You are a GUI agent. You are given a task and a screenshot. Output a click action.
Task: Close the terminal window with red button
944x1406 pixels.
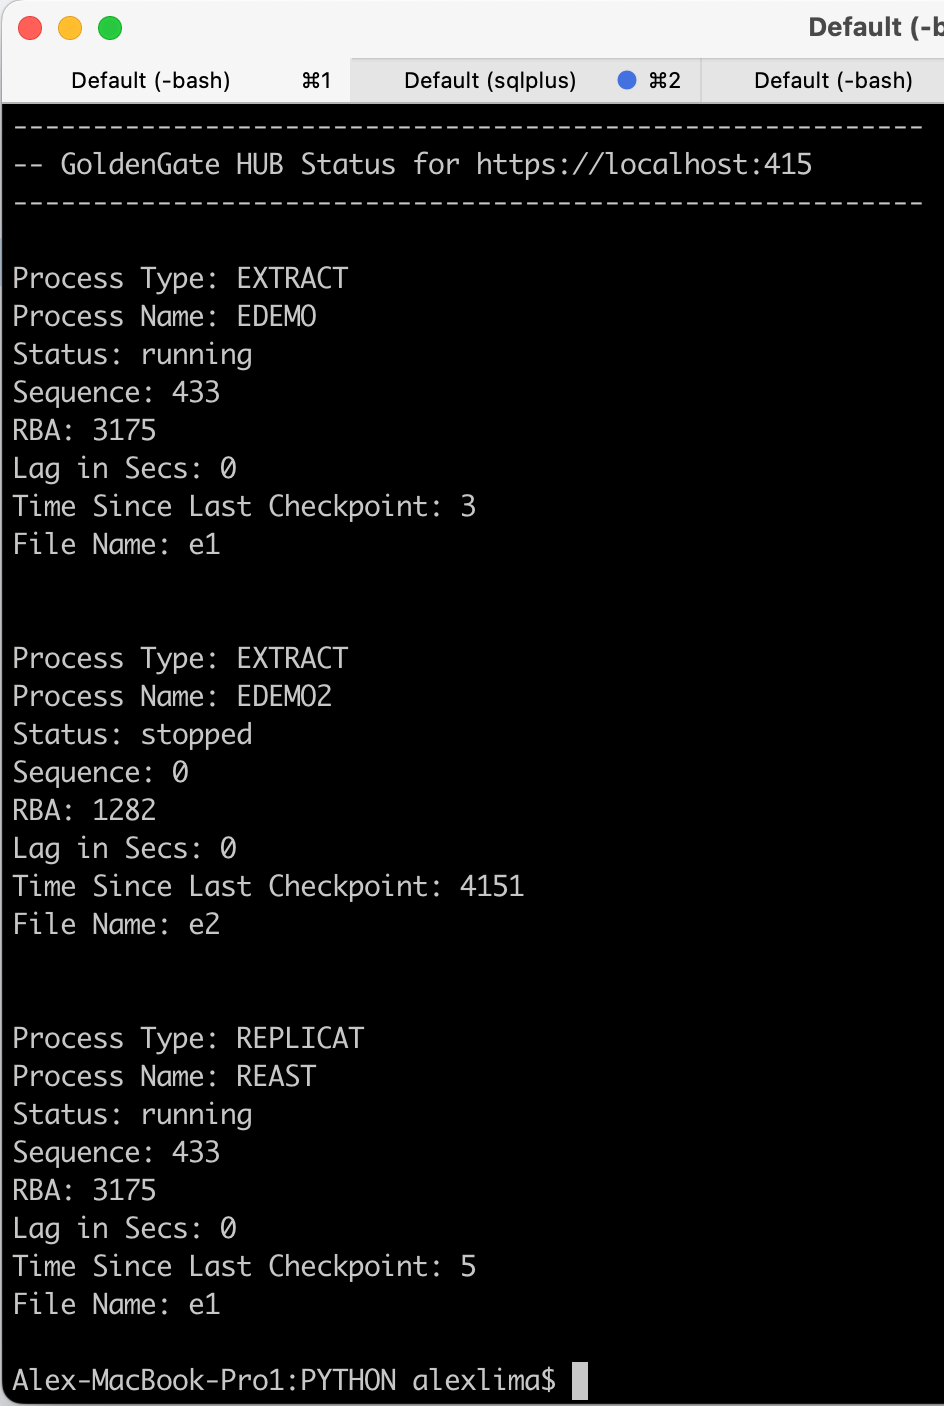[x=31, y=28]
